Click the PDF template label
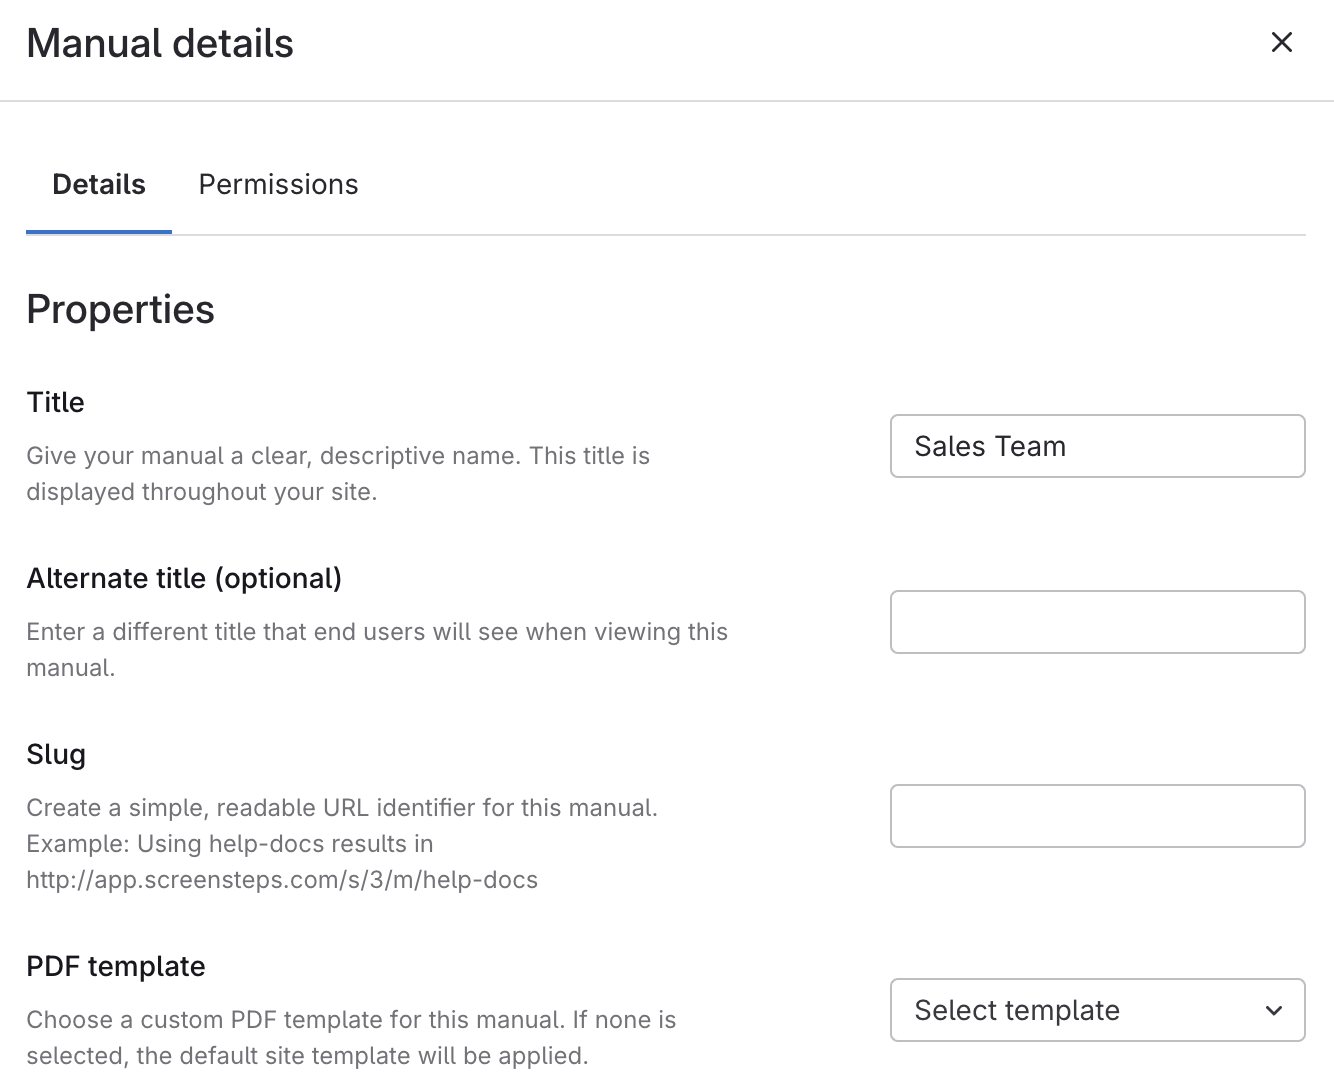Image resolution: width=1334 pixels, height=1078 pixels. coord(116,966)
